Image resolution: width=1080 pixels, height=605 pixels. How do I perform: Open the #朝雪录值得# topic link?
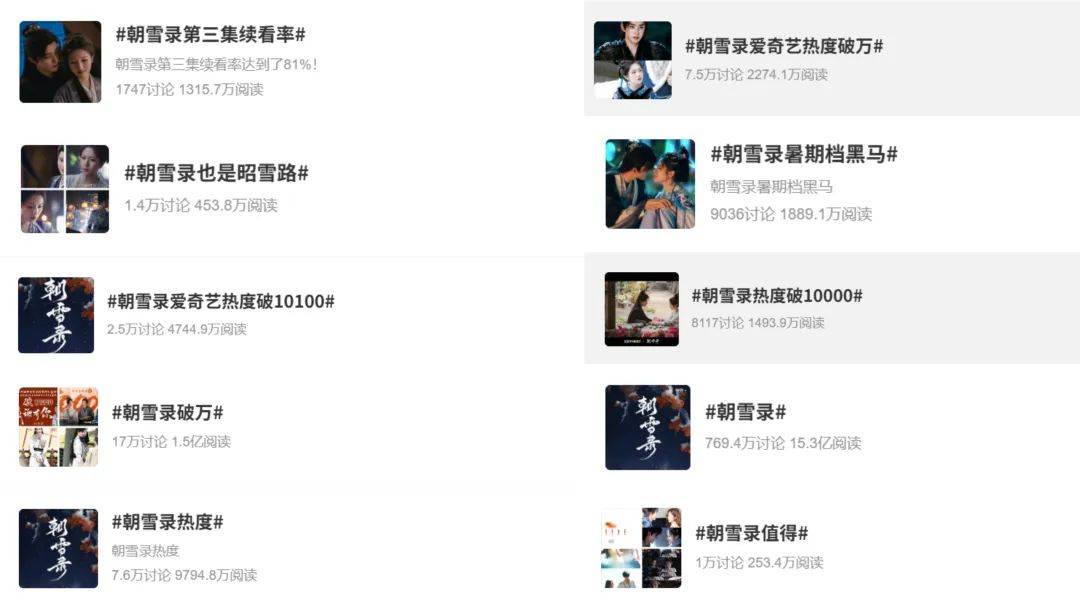751,533
